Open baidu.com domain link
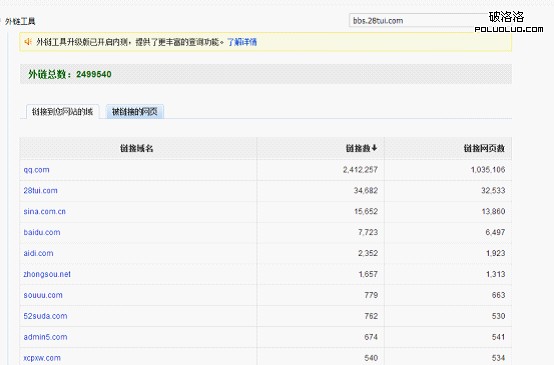554x365 pixels. point(42,232)
